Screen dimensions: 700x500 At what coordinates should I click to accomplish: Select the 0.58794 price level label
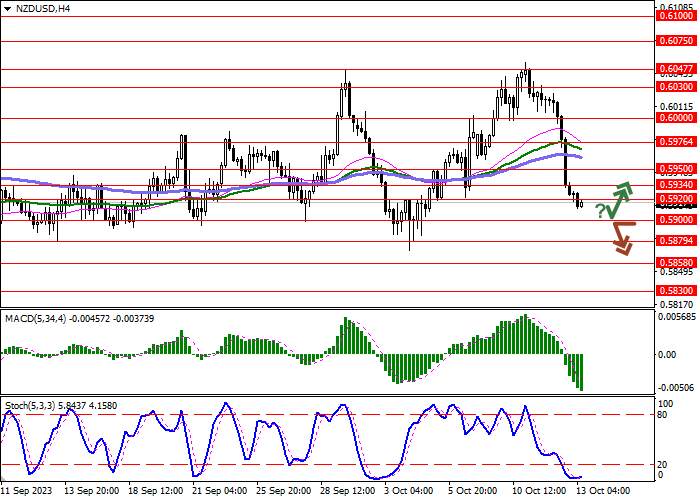[677, 241]
